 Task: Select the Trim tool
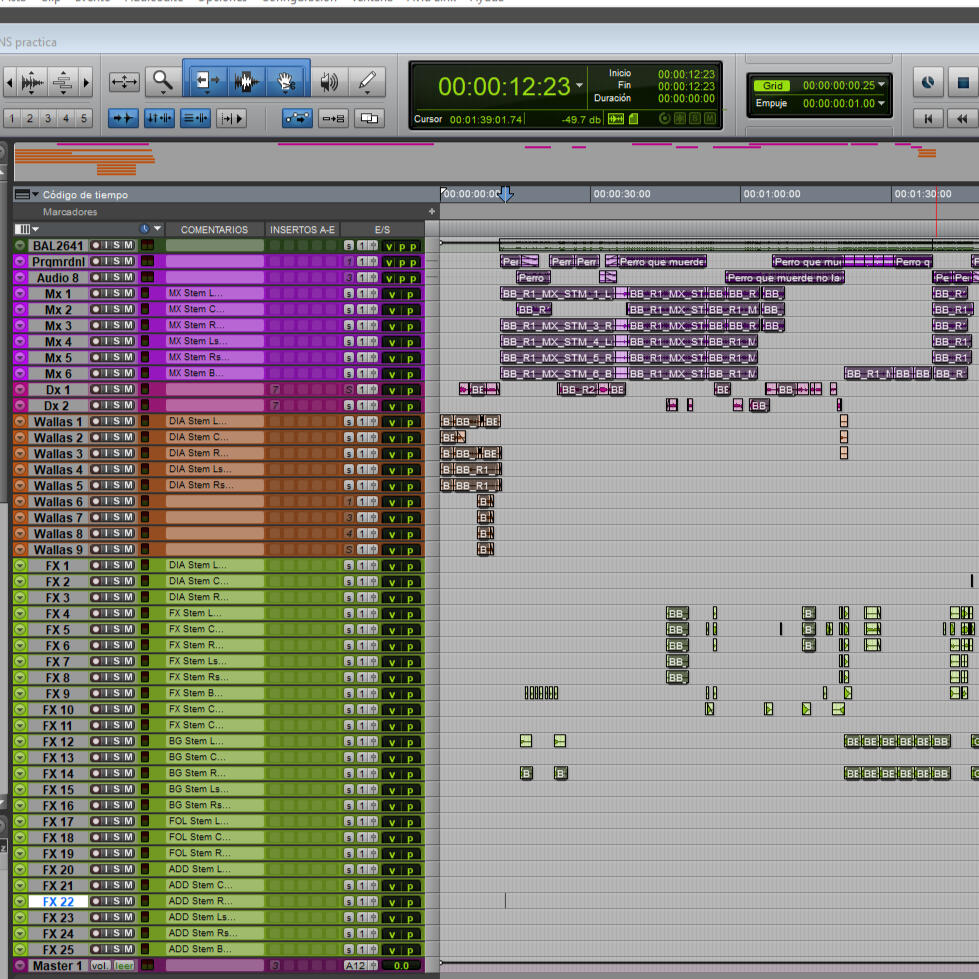coord(207,81)
